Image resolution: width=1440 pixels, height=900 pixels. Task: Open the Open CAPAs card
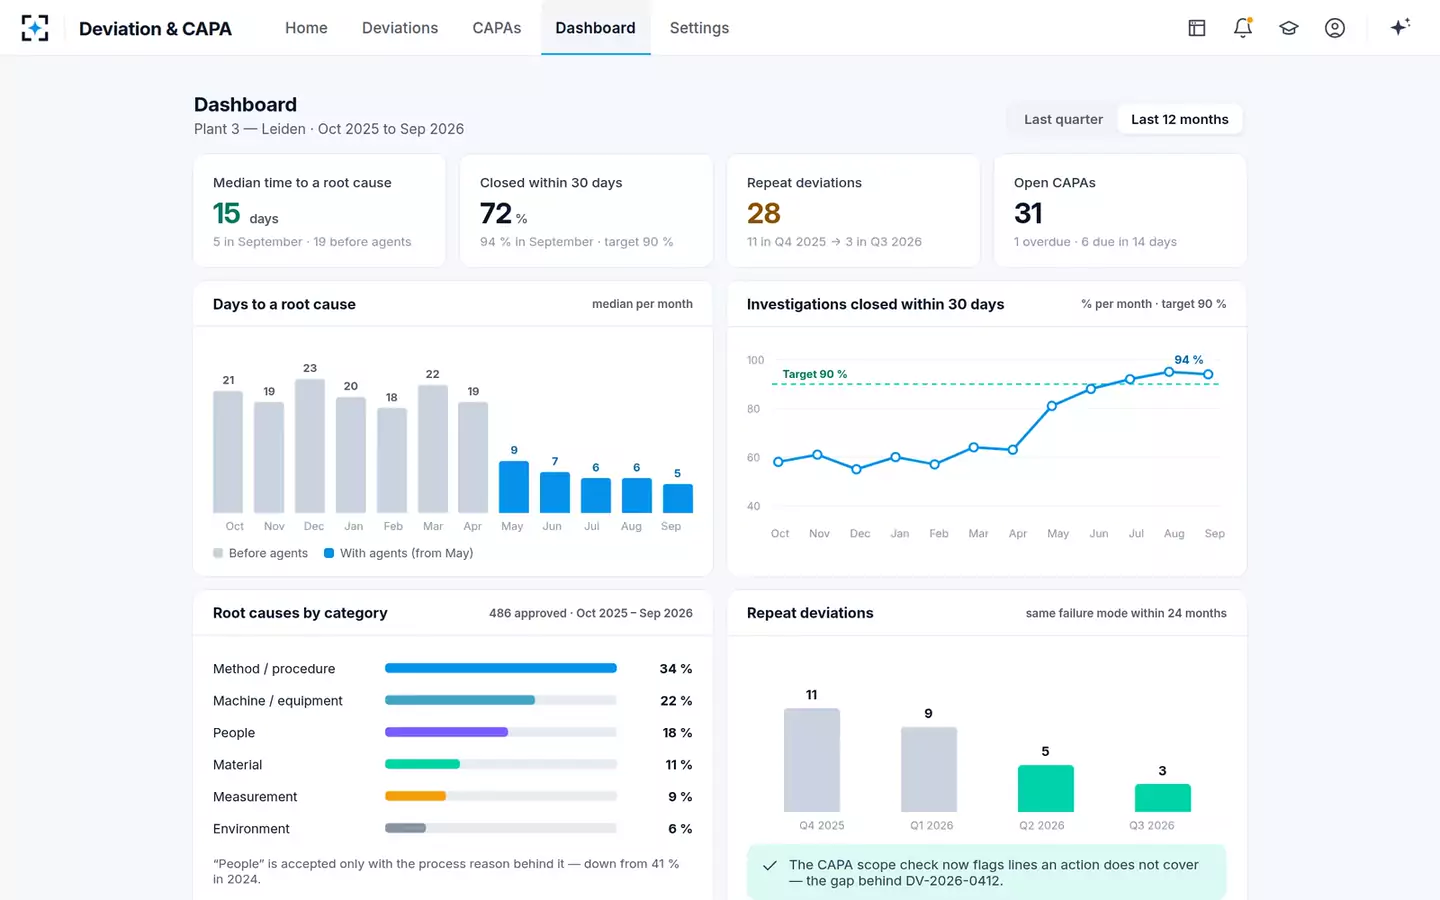(x=1120, y=211)
